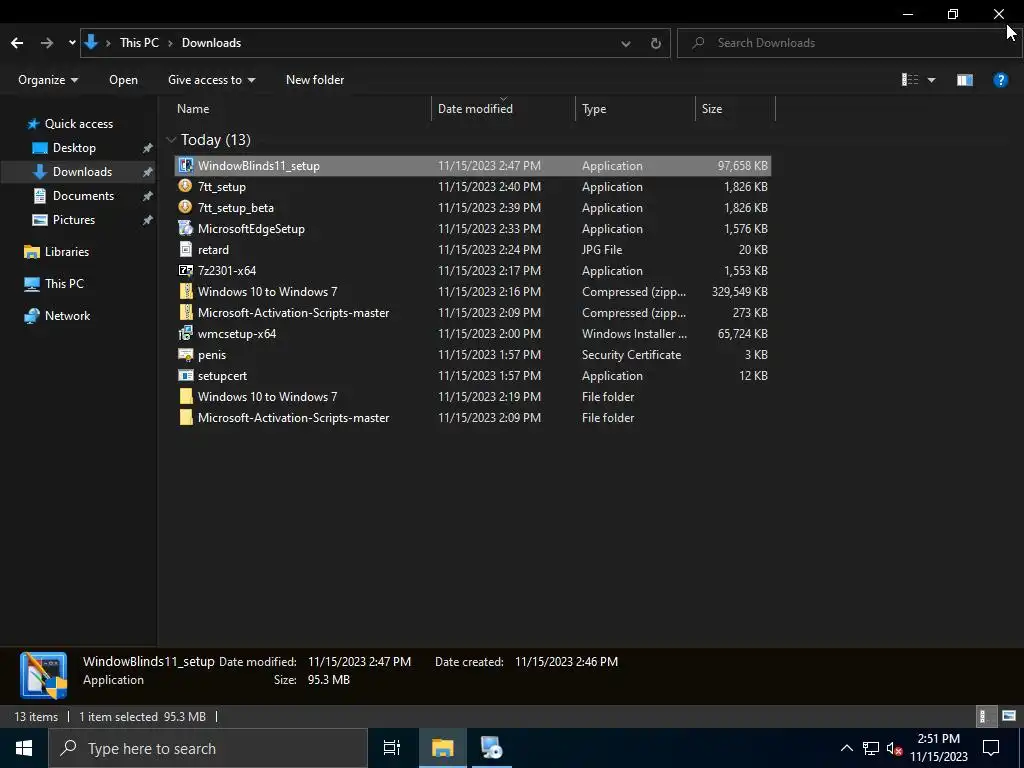Click the Open toolbar button

pyautogui.click(x=123, y=80)
